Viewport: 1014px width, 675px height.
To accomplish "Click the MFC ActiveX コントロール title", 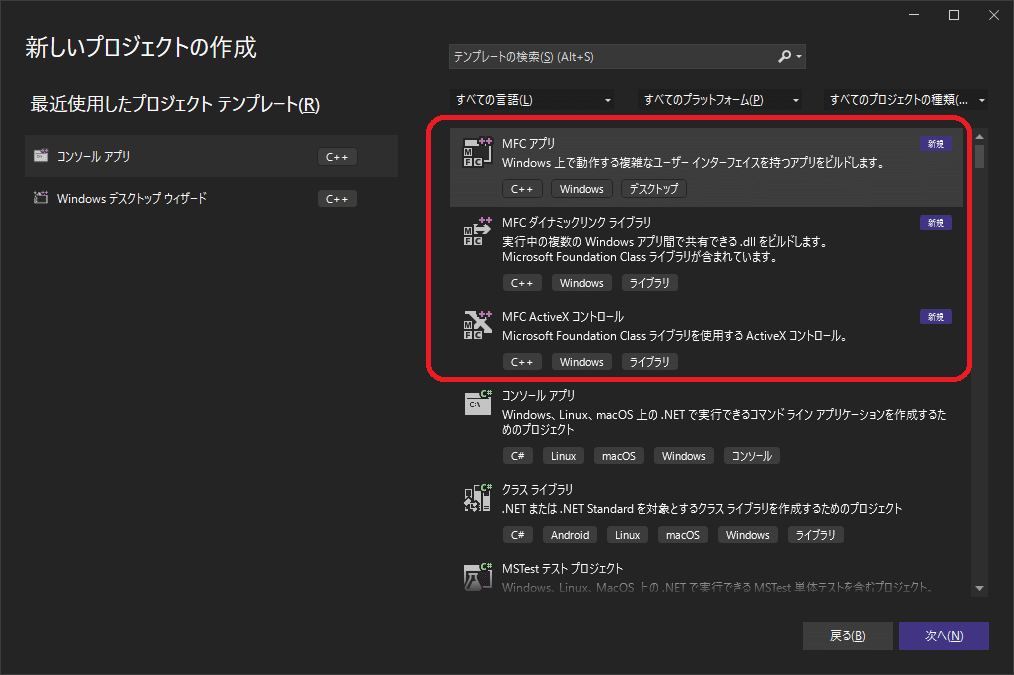I will pyautogui.click(x=563, y=317).
